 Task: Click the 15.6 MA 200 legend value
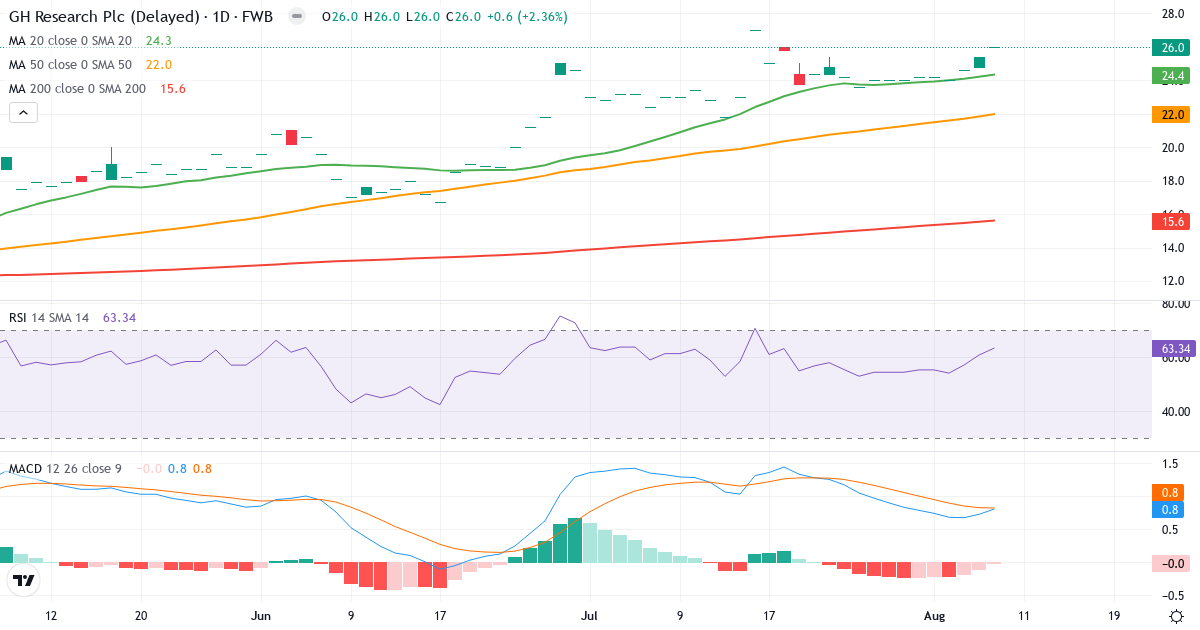pyautogui.click(x=172, y=89)
